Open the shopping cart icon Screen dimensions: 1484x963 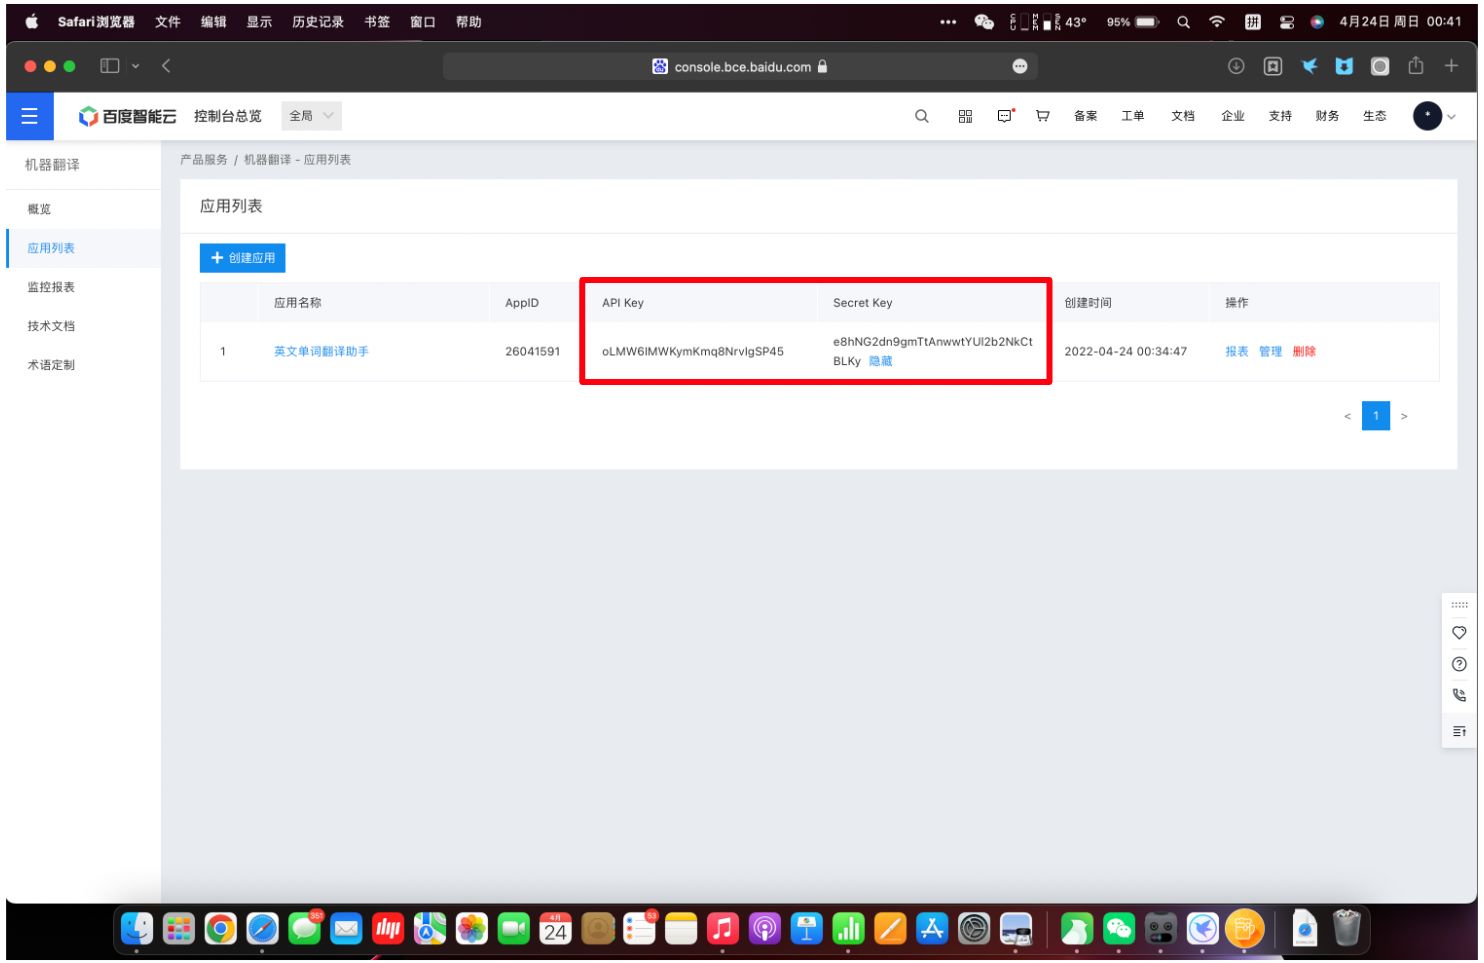click(x=1043, y=116)
